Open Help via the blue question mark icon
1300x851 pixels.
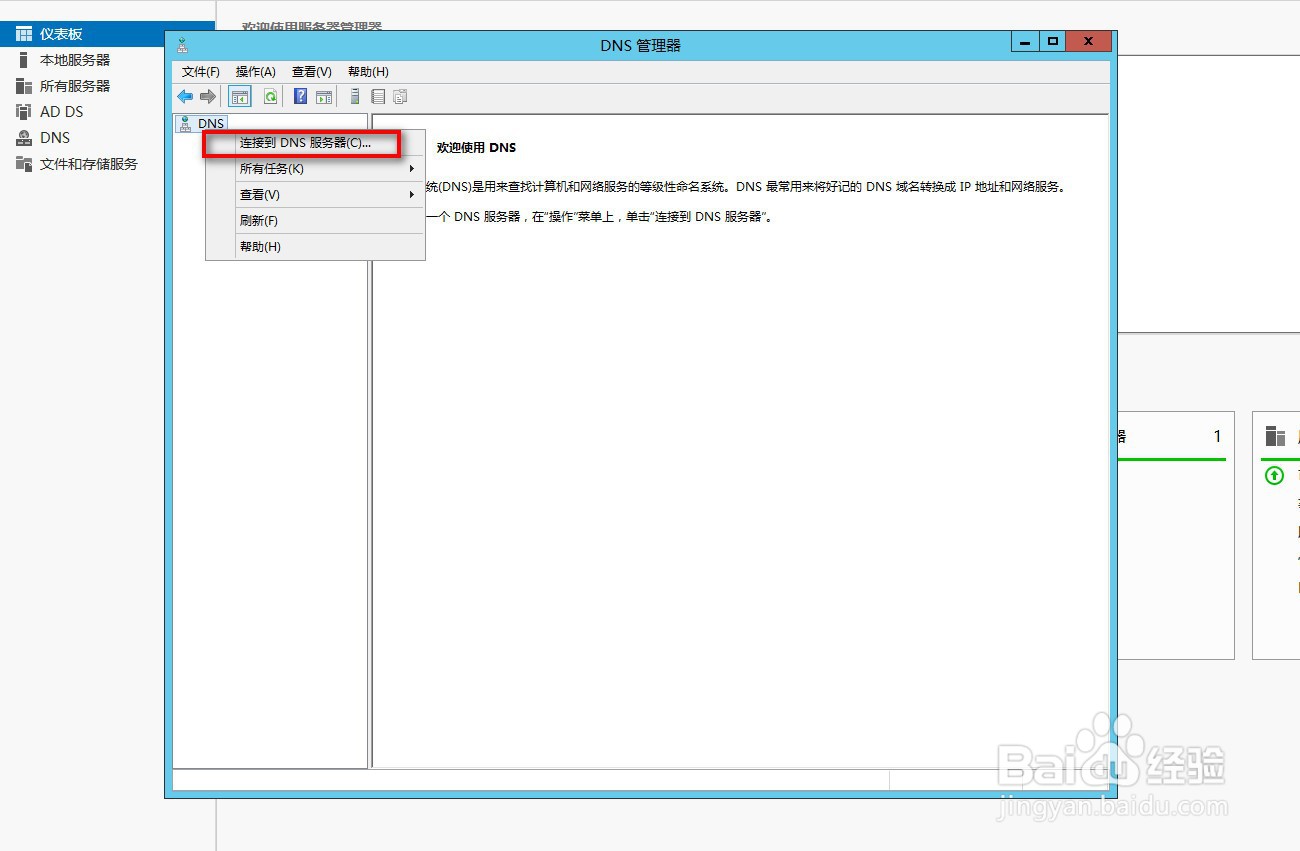[300, 97]
